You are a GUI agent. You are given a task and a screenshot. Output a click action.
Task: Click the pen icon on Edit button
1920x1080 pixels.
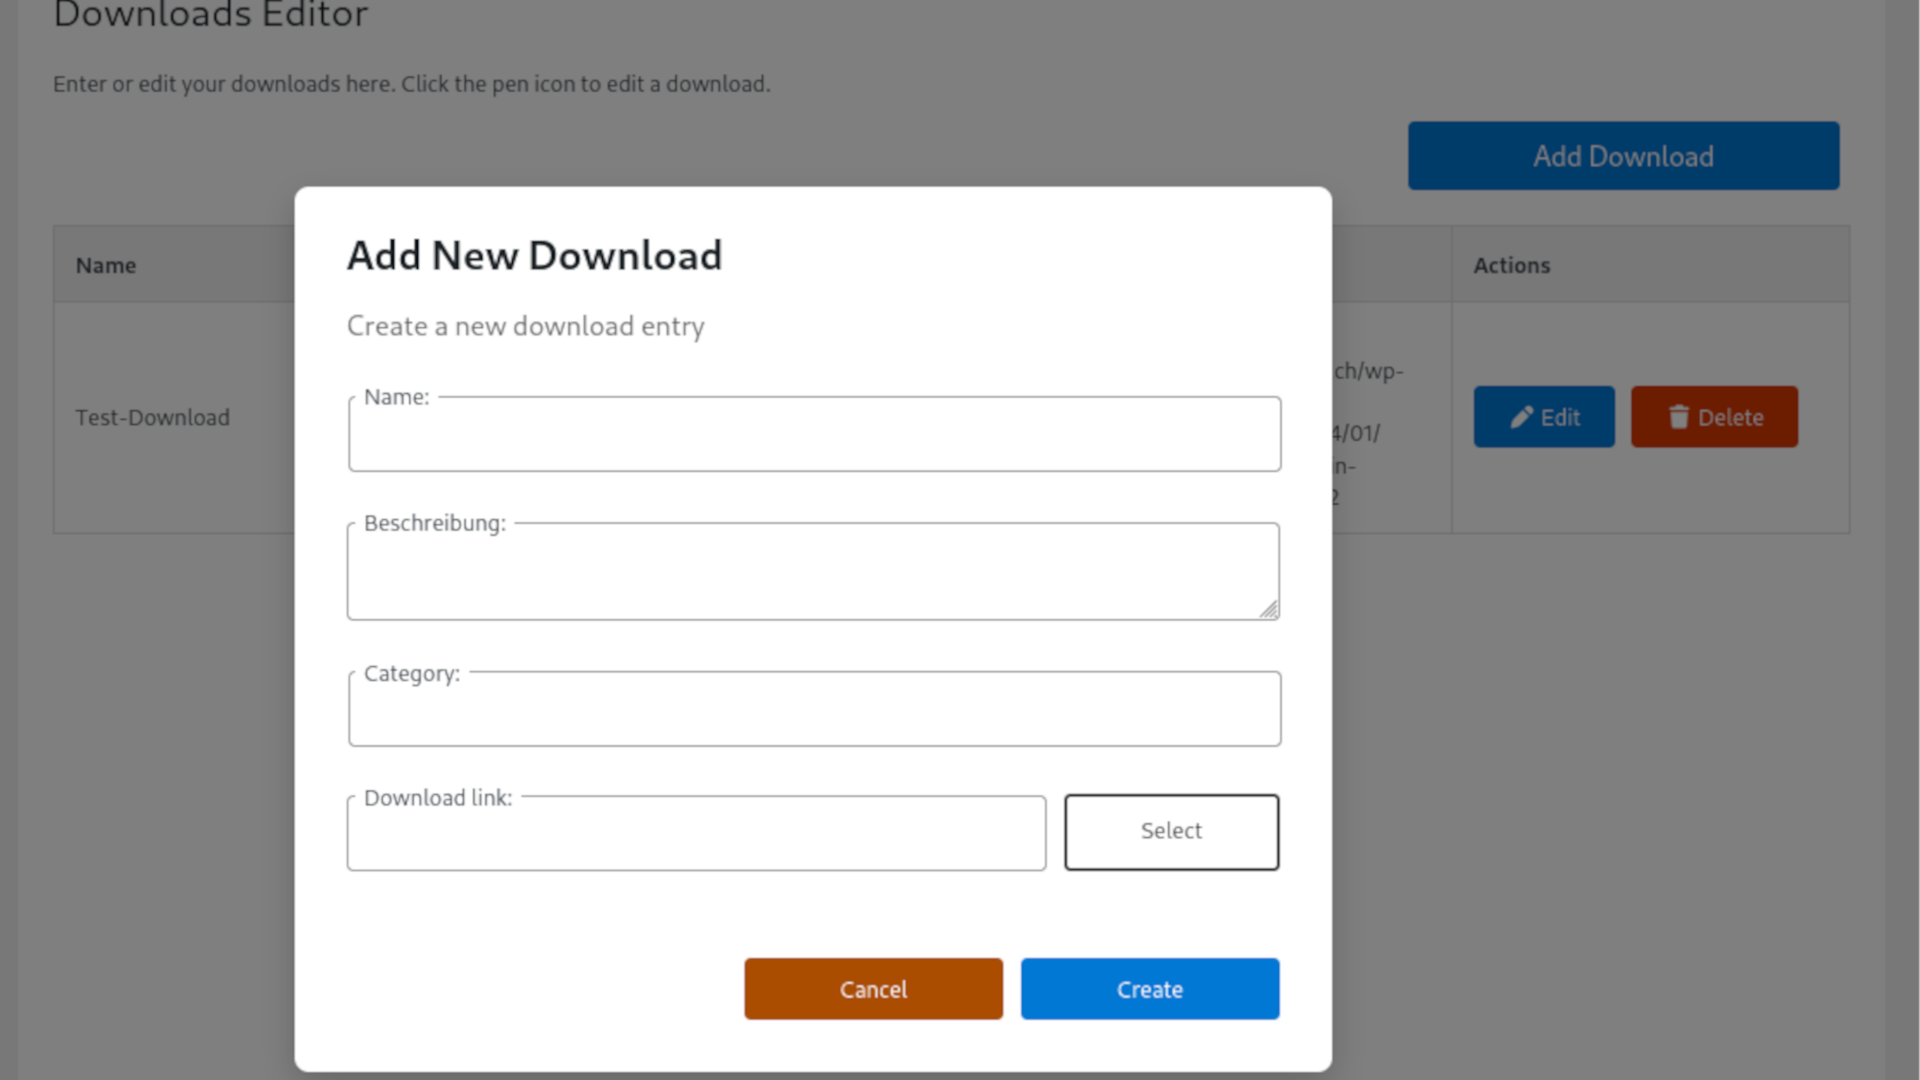coord(1521,417)
